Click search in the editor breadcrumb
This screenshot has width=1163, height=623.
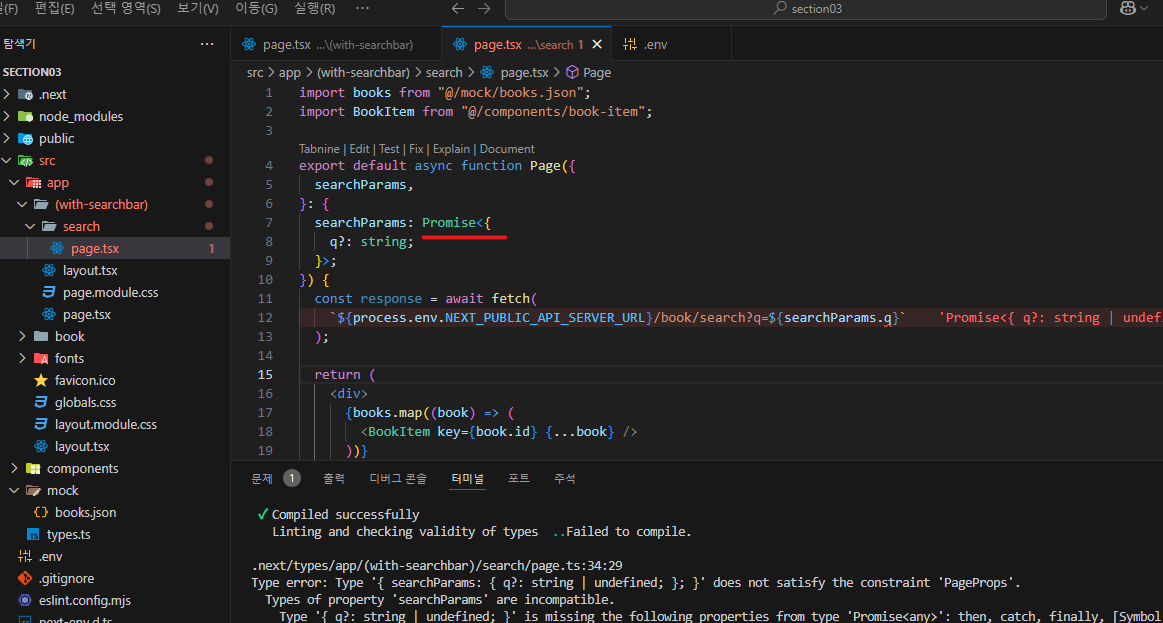(x=444, y=73)
